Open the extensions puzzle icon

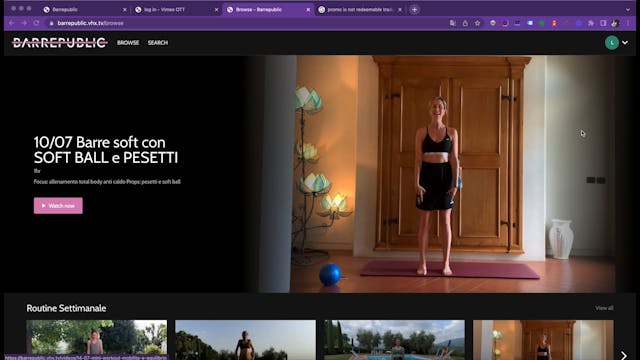pos(591,23)
